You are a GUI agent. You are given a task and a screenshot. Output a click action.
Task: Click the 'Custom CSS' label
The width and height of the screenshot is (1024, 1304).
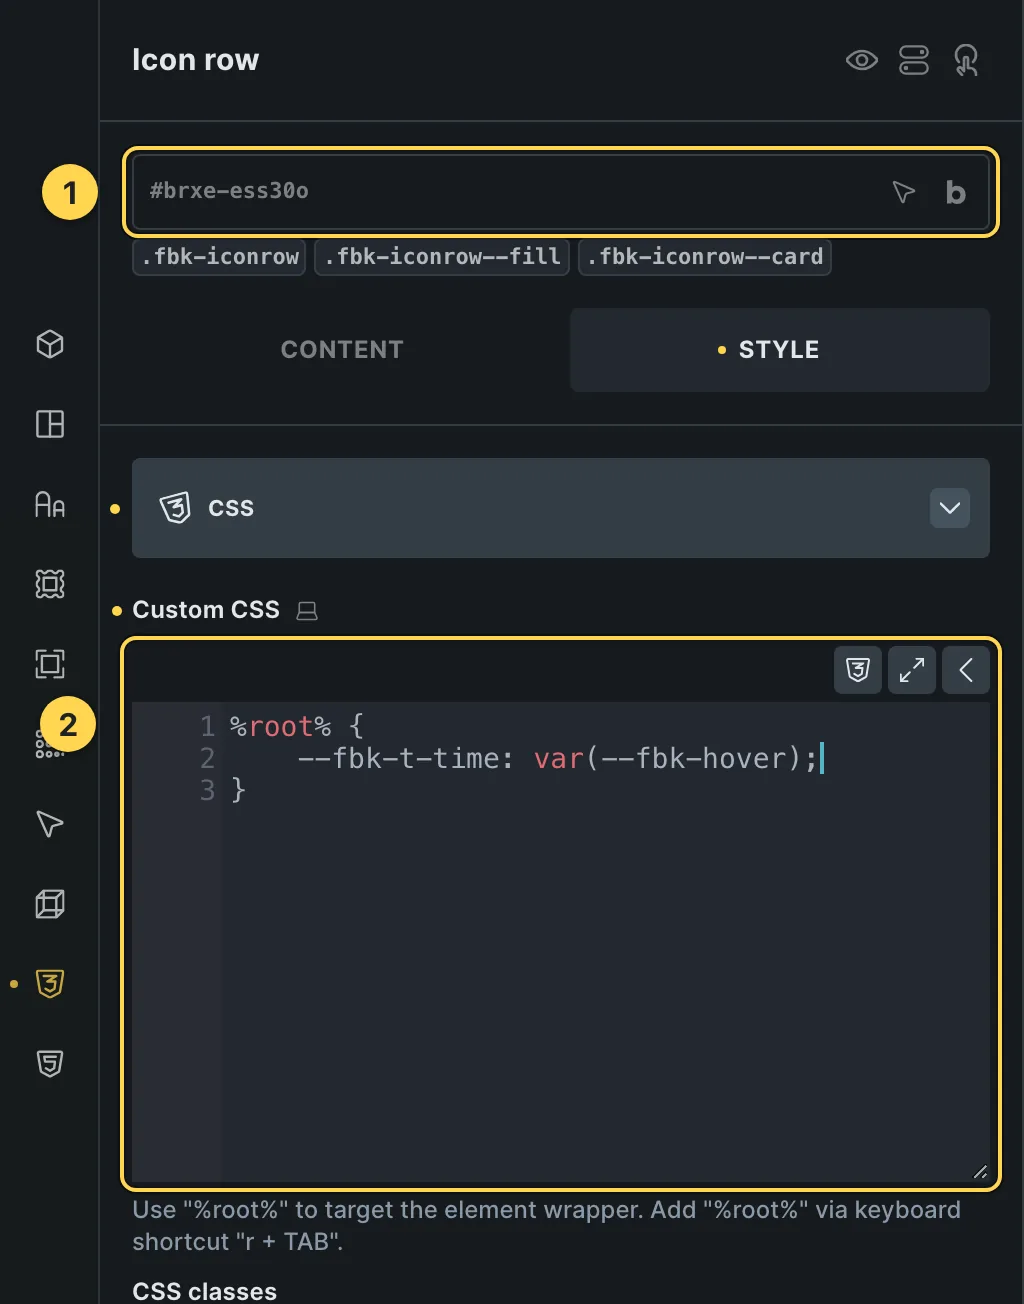click(x=206, y=610)
